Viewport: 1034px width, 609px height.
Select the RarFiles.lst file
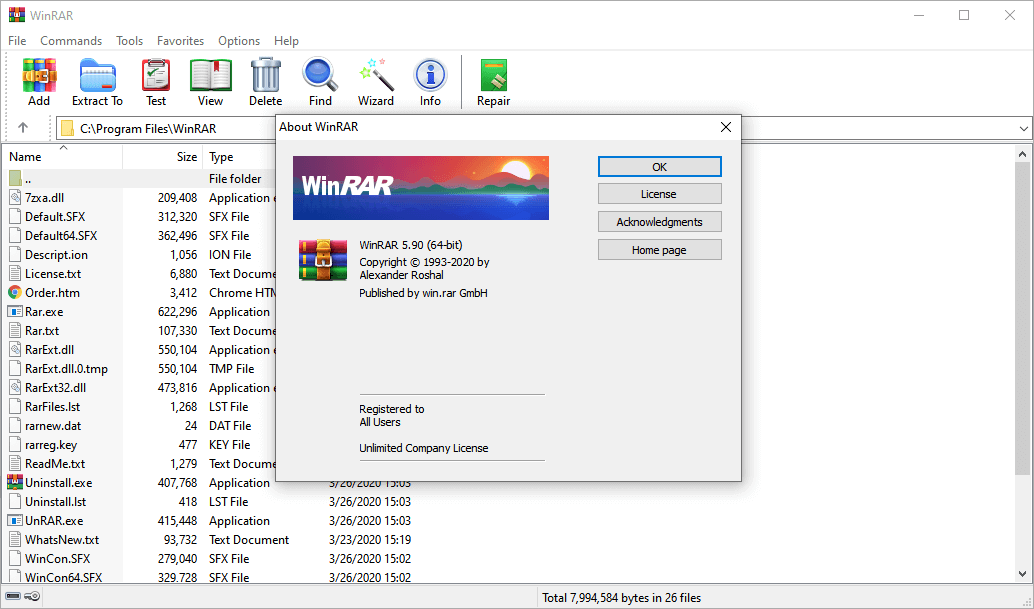(53, 407)
